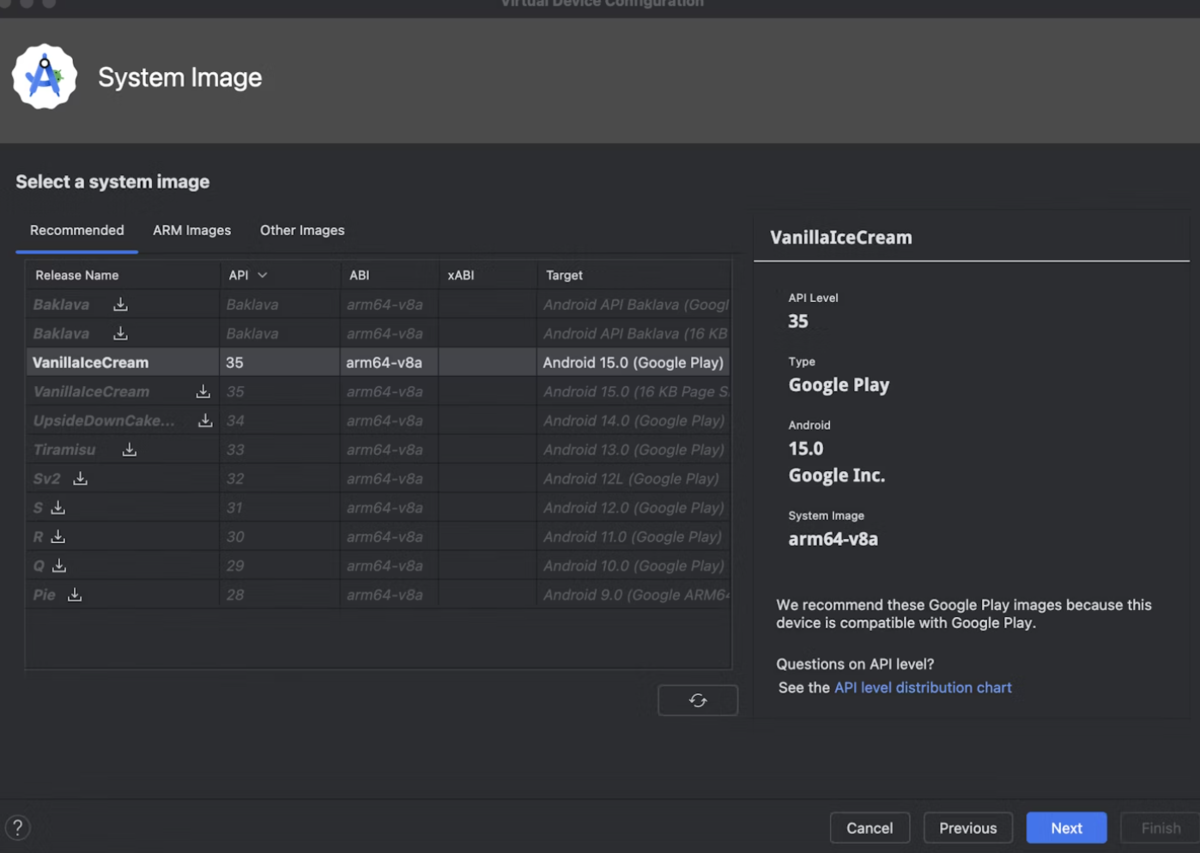Switch to the Recommended tab
The height and width of the screenshot is (853, 1200).
77,230
